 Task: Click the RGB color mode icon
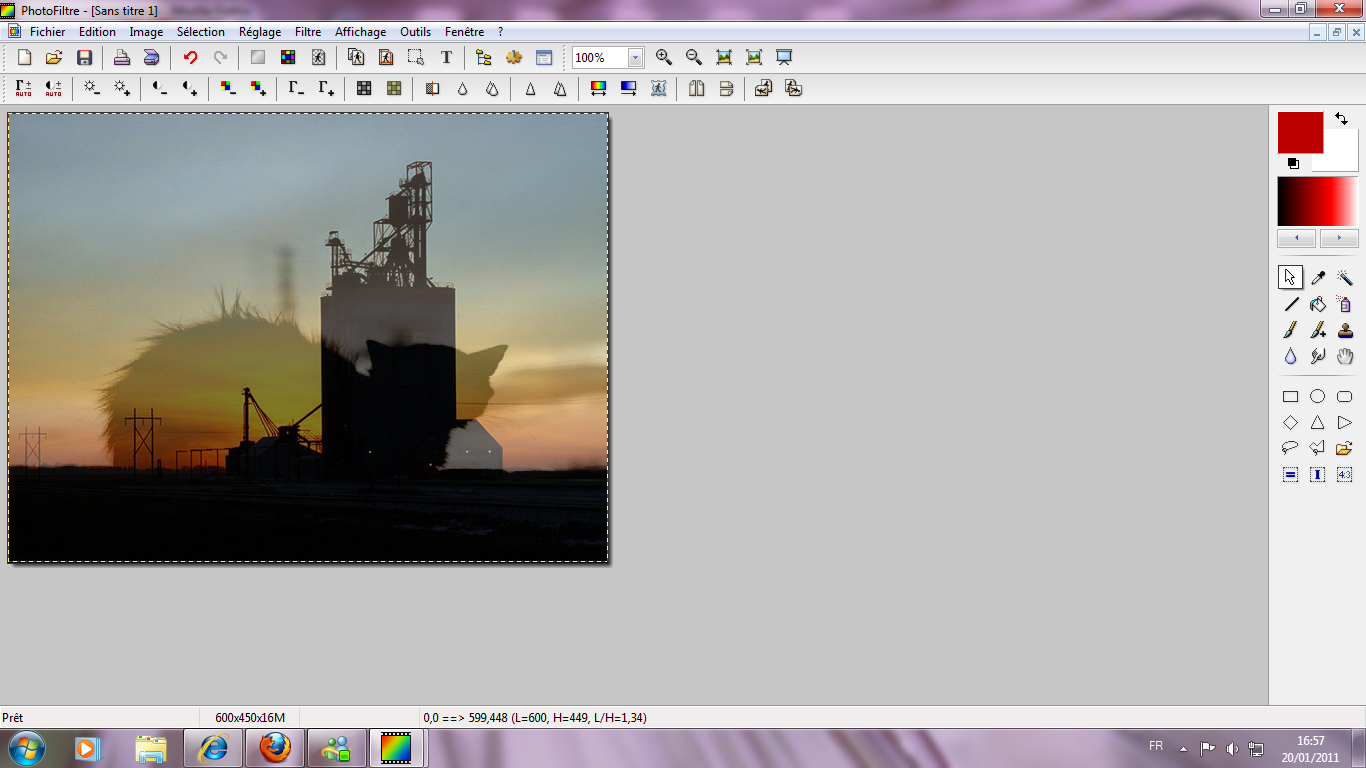click(288, 58)
